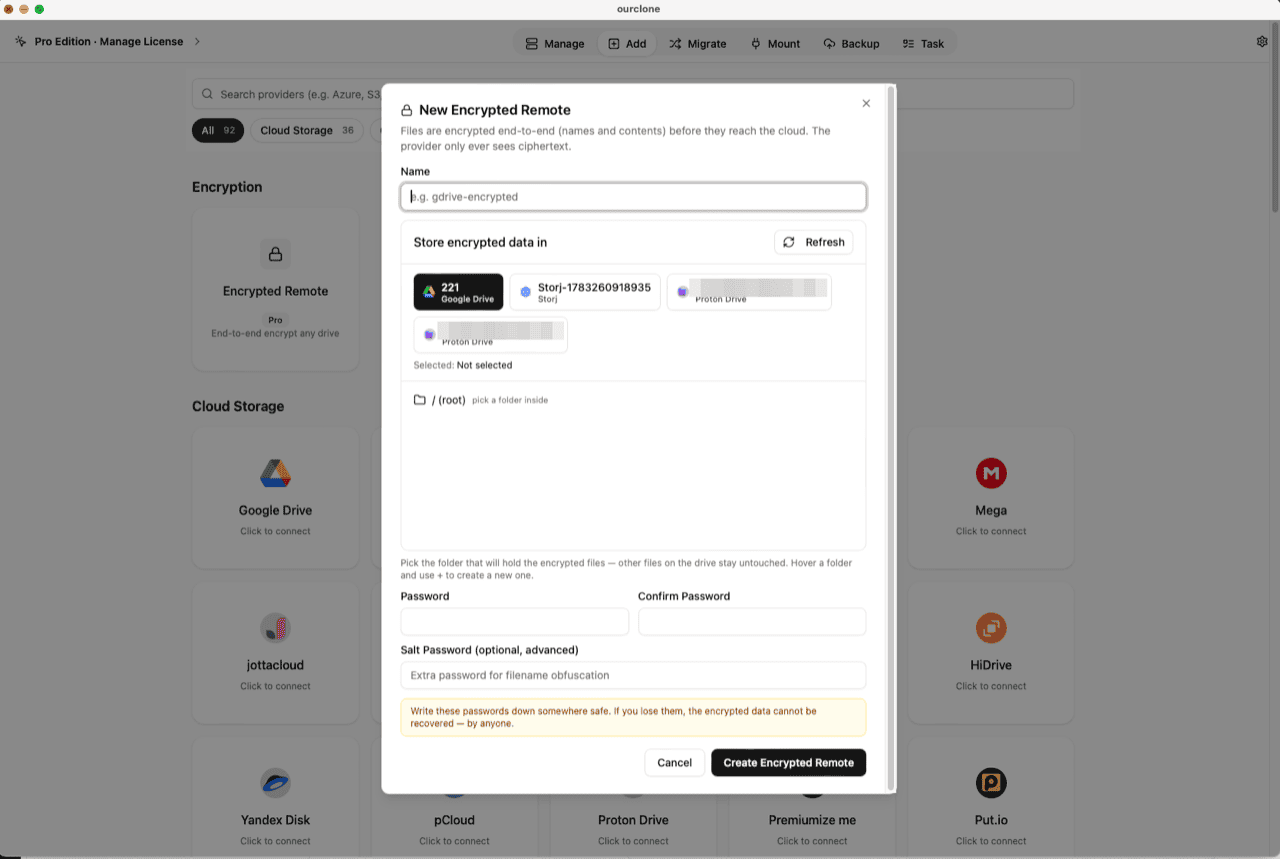Image resolution: width=1280 pixels, height=859 pixels.
Task: Click the Mount plug icon
Action: (755, 44)
